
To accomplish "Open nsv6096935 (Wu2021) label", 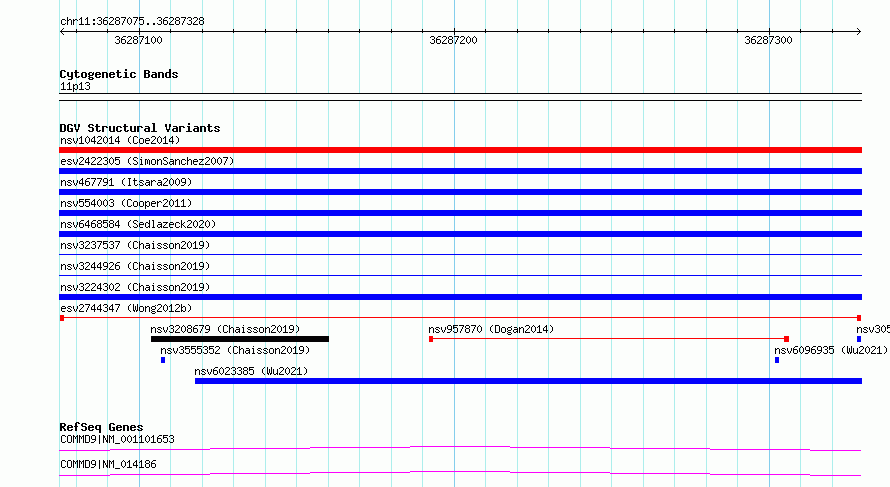I will tap(831, 350).
